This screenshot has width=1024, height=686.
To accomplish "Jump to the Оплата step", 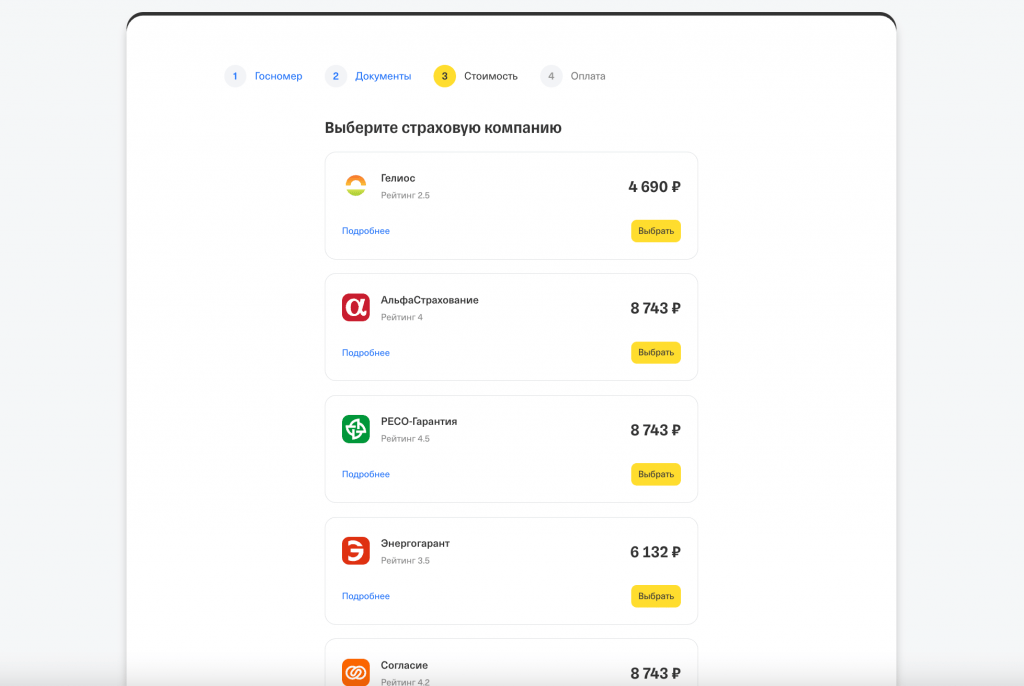I will [588, 76].
